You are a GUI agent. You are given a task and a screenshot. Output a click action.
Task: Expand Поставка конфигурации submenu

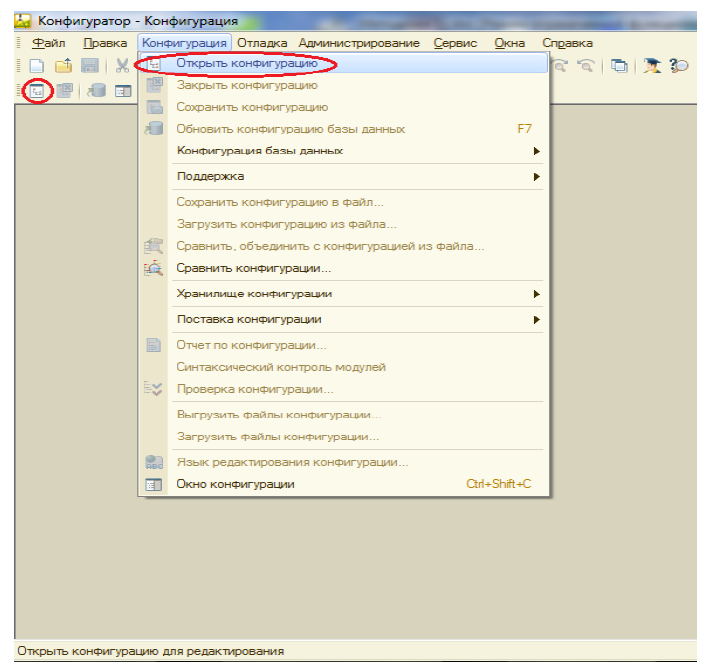coord(344,320)
